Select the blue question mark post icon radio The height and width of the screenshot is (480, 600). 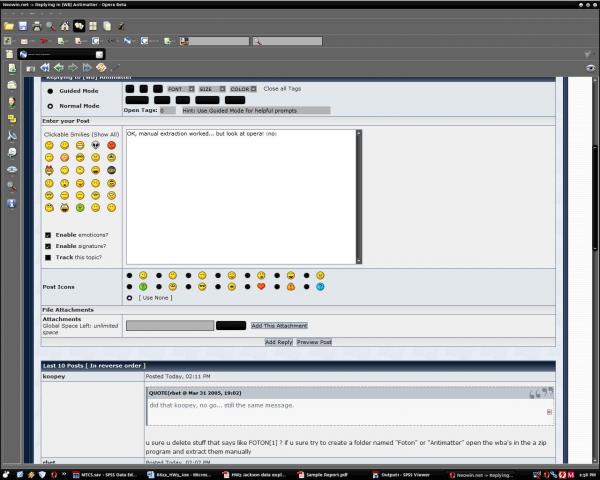pyautogui.click(x=307, y=287)
